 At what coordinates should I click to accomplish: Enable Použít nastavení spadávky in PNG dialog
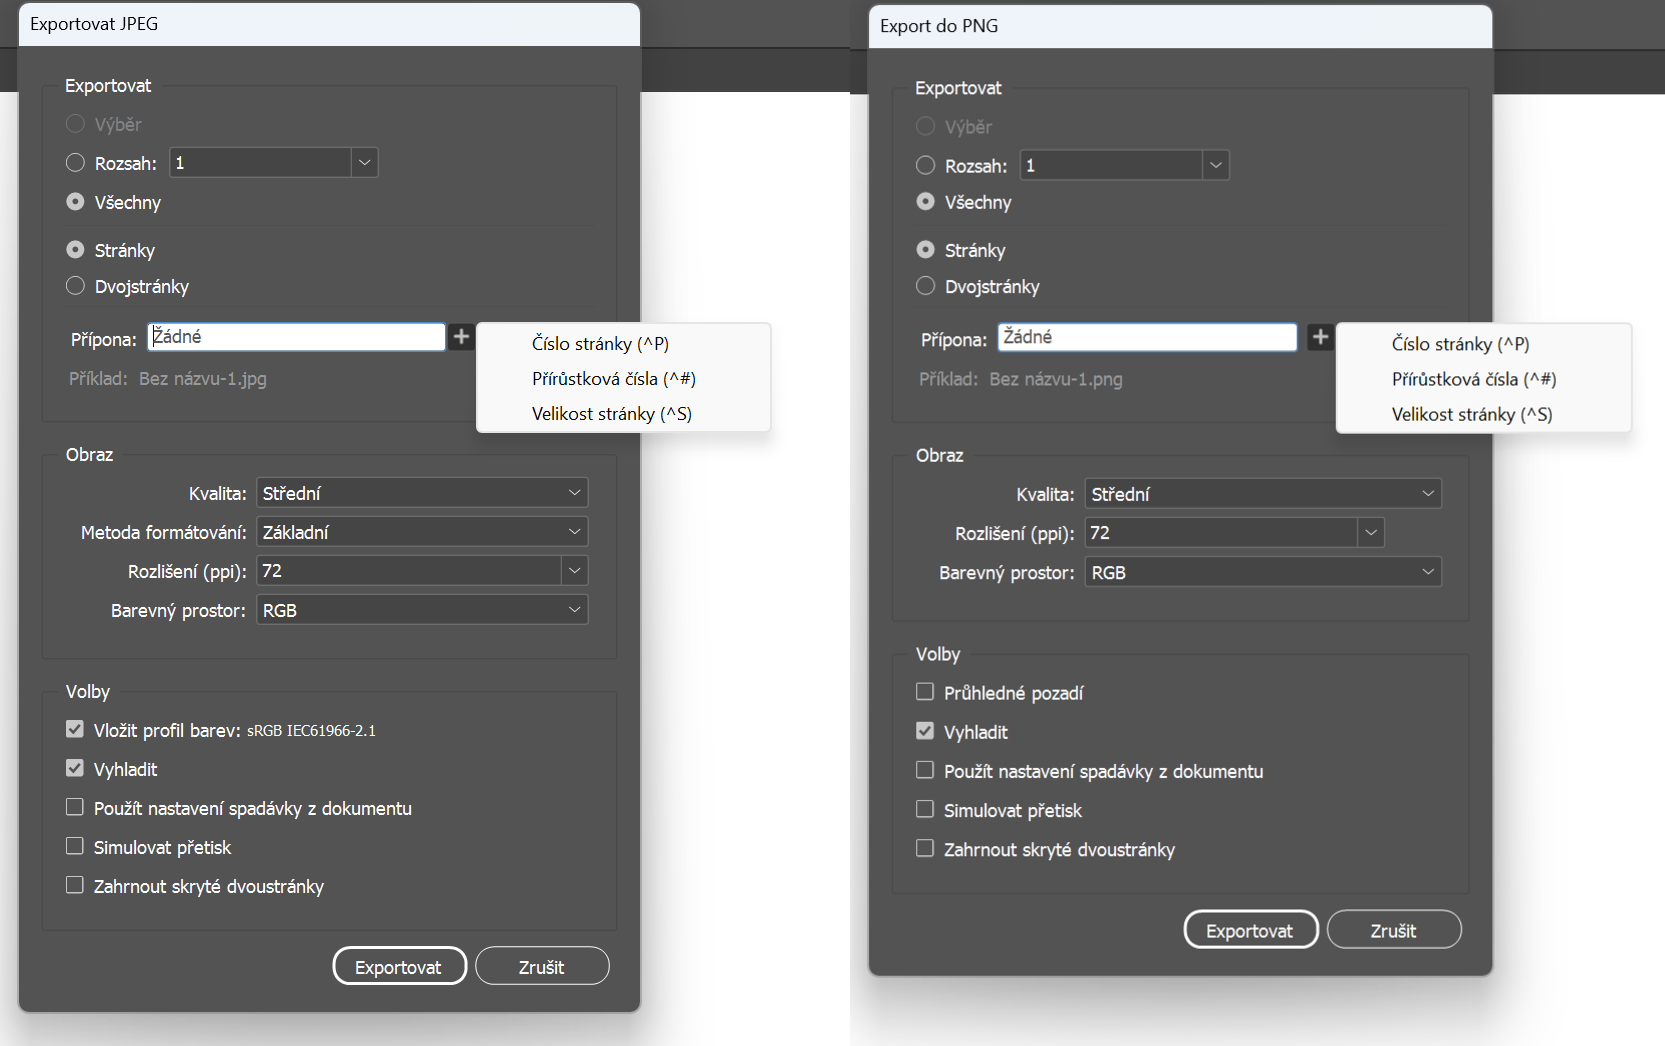925,770
